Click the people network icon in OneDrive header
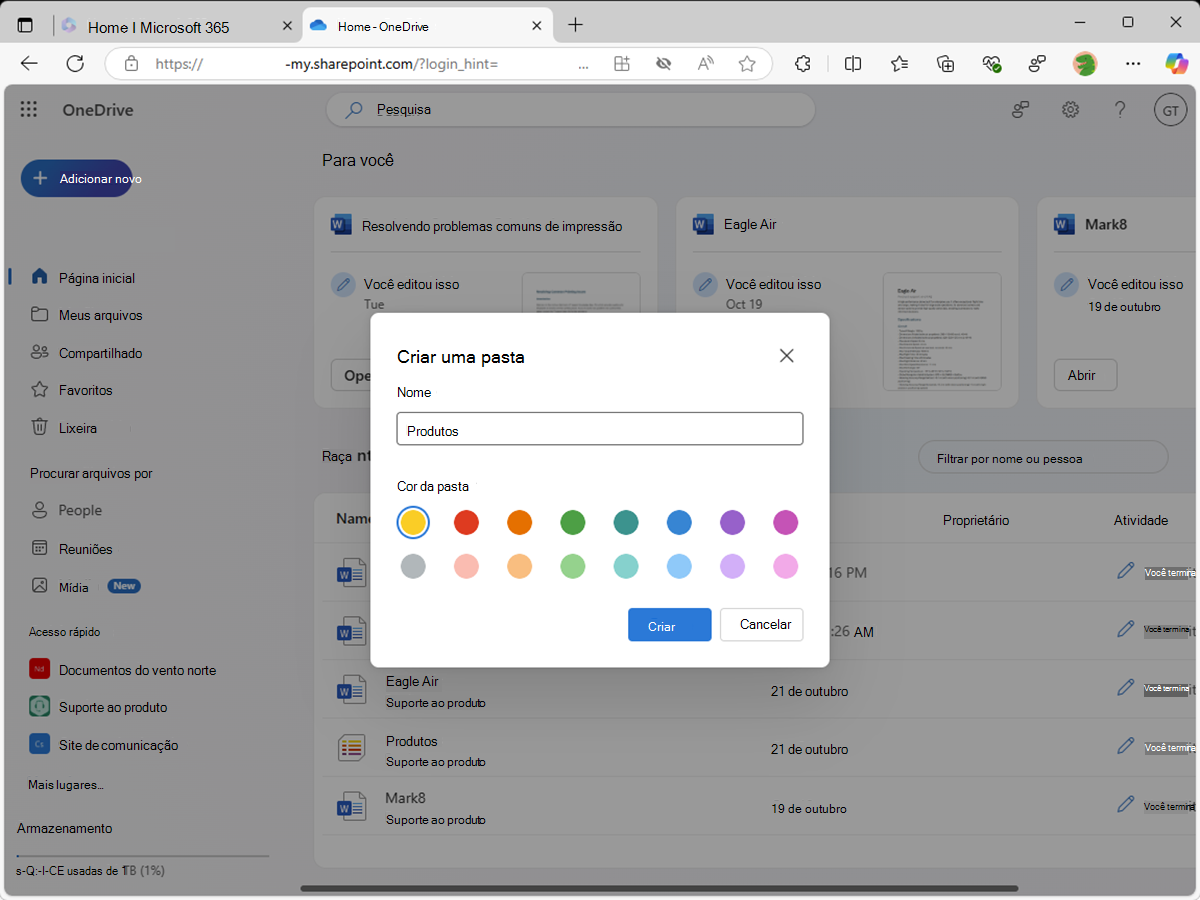This screenshot has width=1200, height=900. (x=1020, y=110)
